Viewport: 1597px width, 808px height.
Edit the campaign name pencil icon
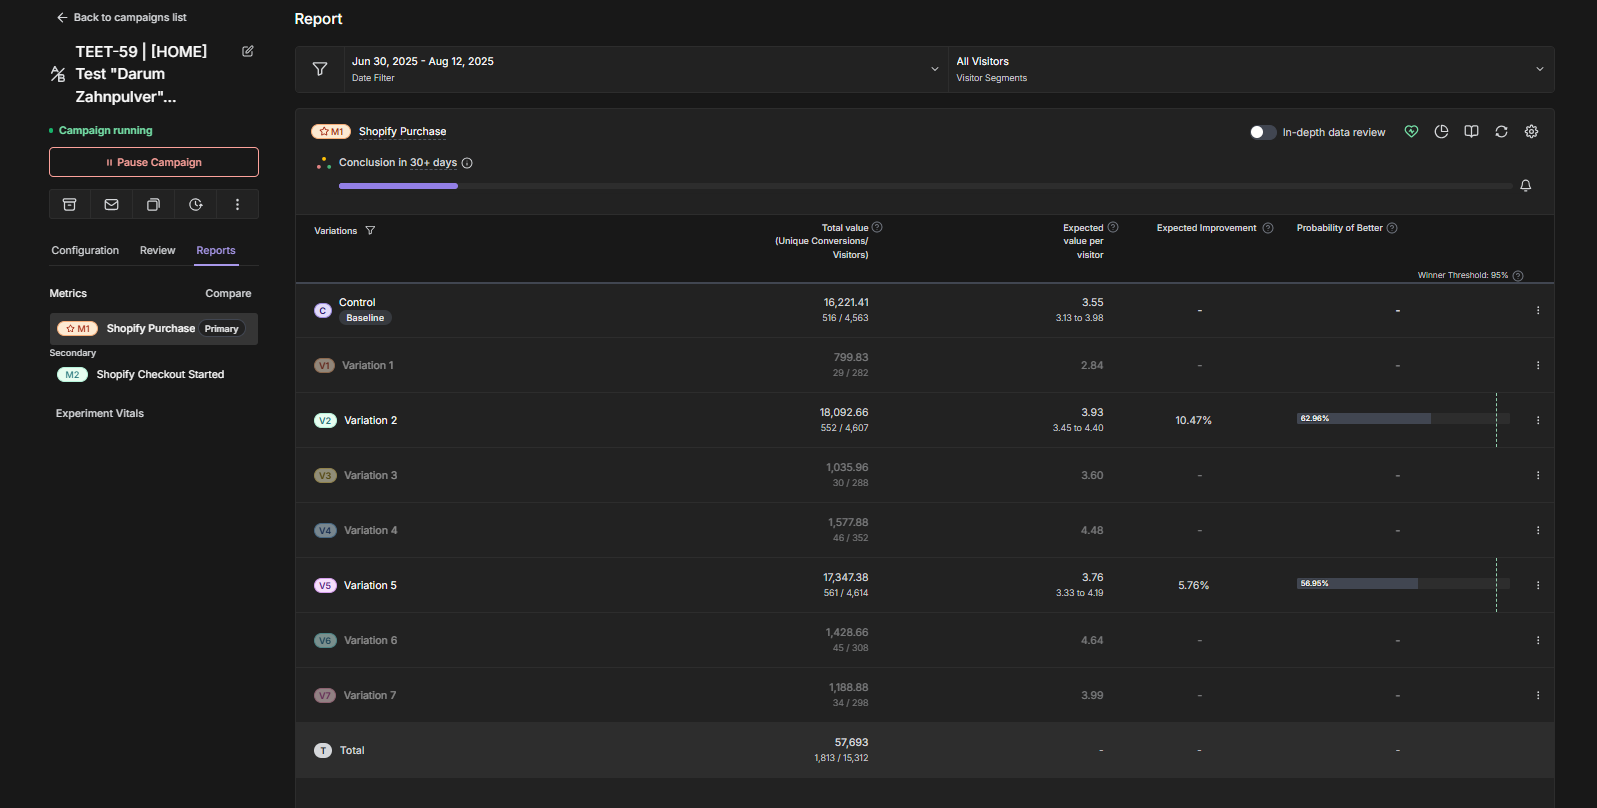tap(248, 51)
